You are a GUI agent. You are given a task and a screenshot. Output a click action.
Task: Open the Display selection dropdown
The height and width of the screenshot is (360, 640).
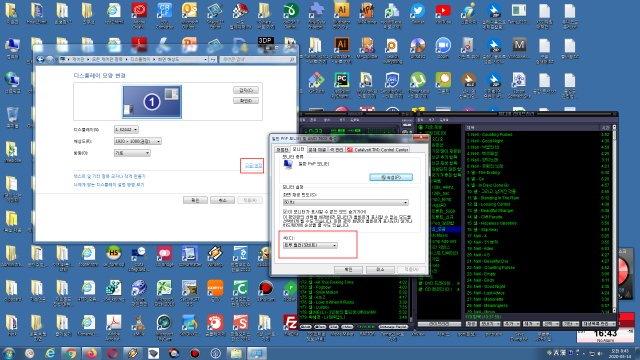pos(126,129)
